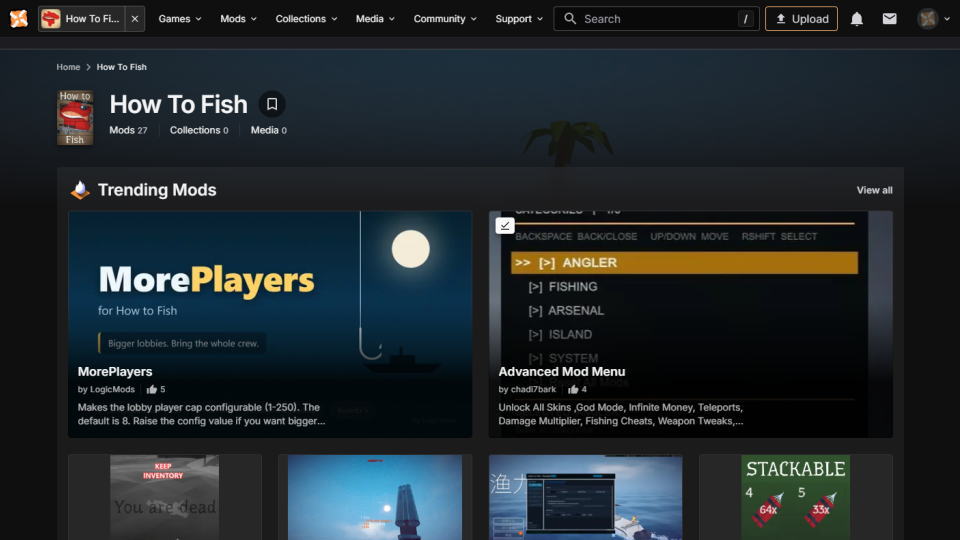Click the How To Fish game cover
Image resolution: width=960 pixels, height=540 pixels.
pyautogui.click(x=75, y=118)
